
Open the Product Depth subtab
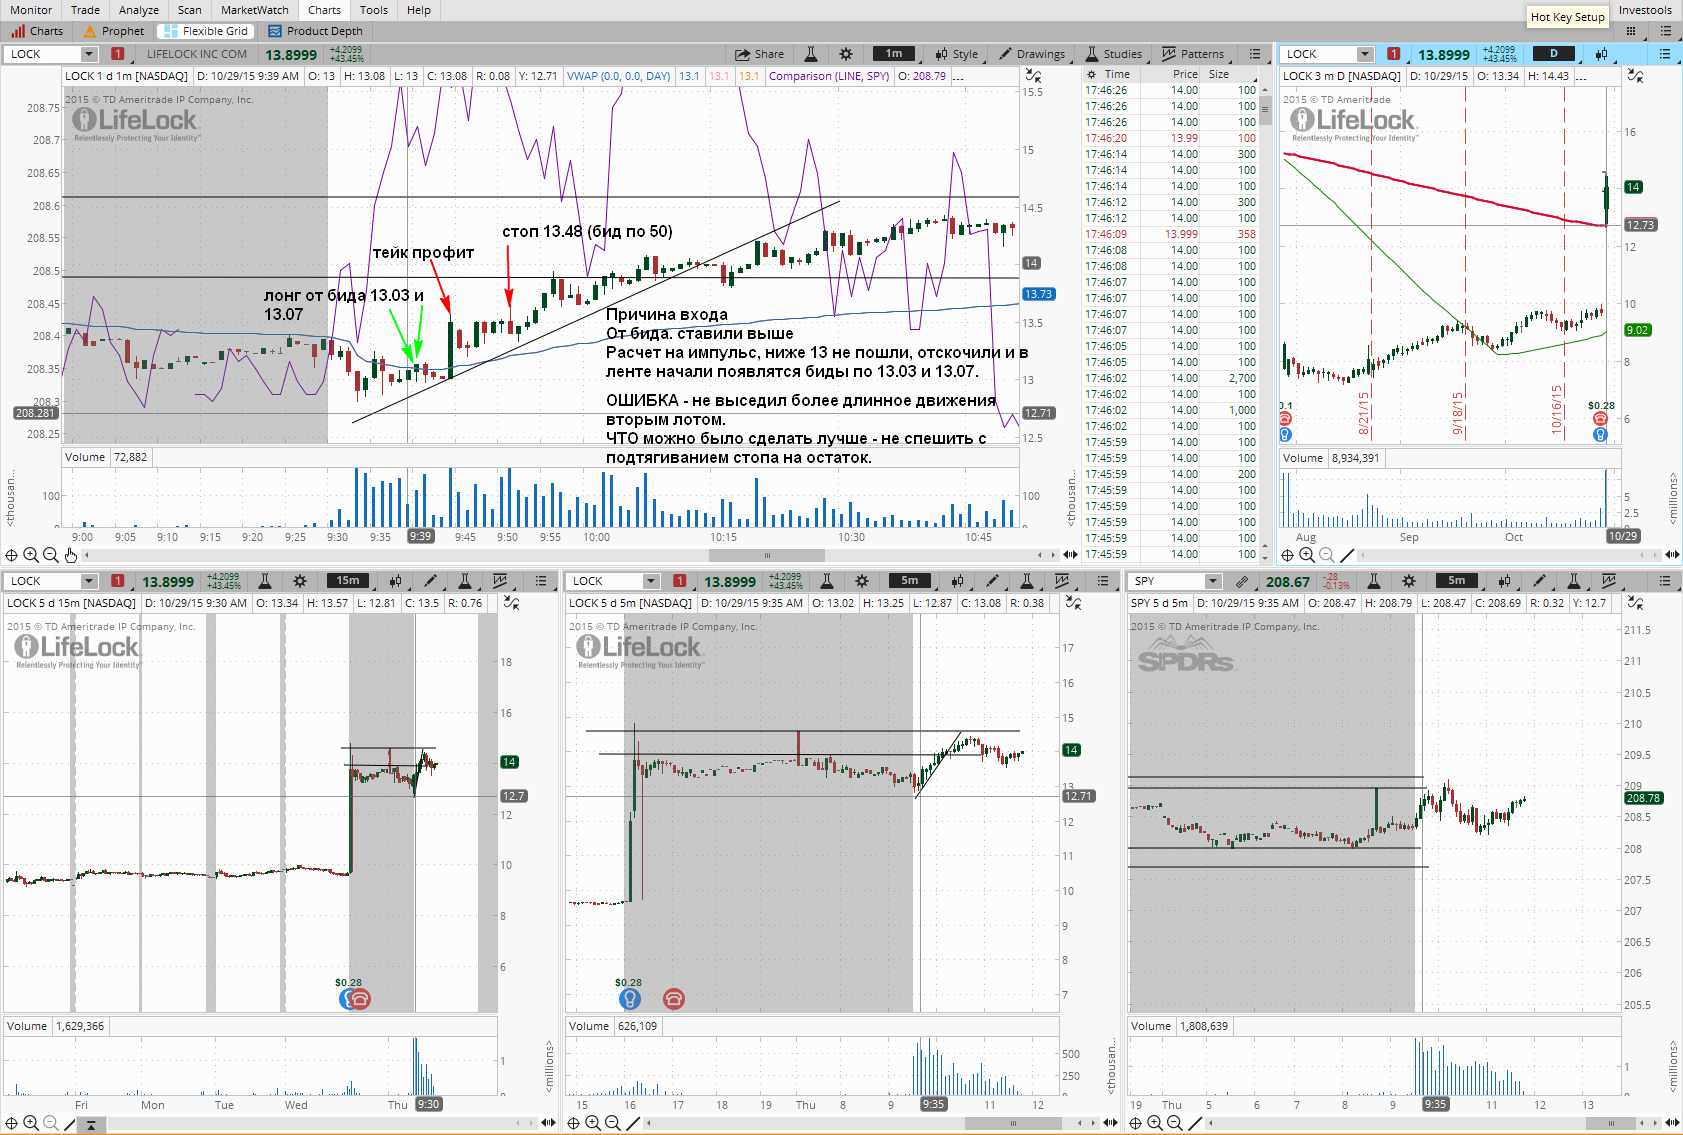click(x=316, y=31)
